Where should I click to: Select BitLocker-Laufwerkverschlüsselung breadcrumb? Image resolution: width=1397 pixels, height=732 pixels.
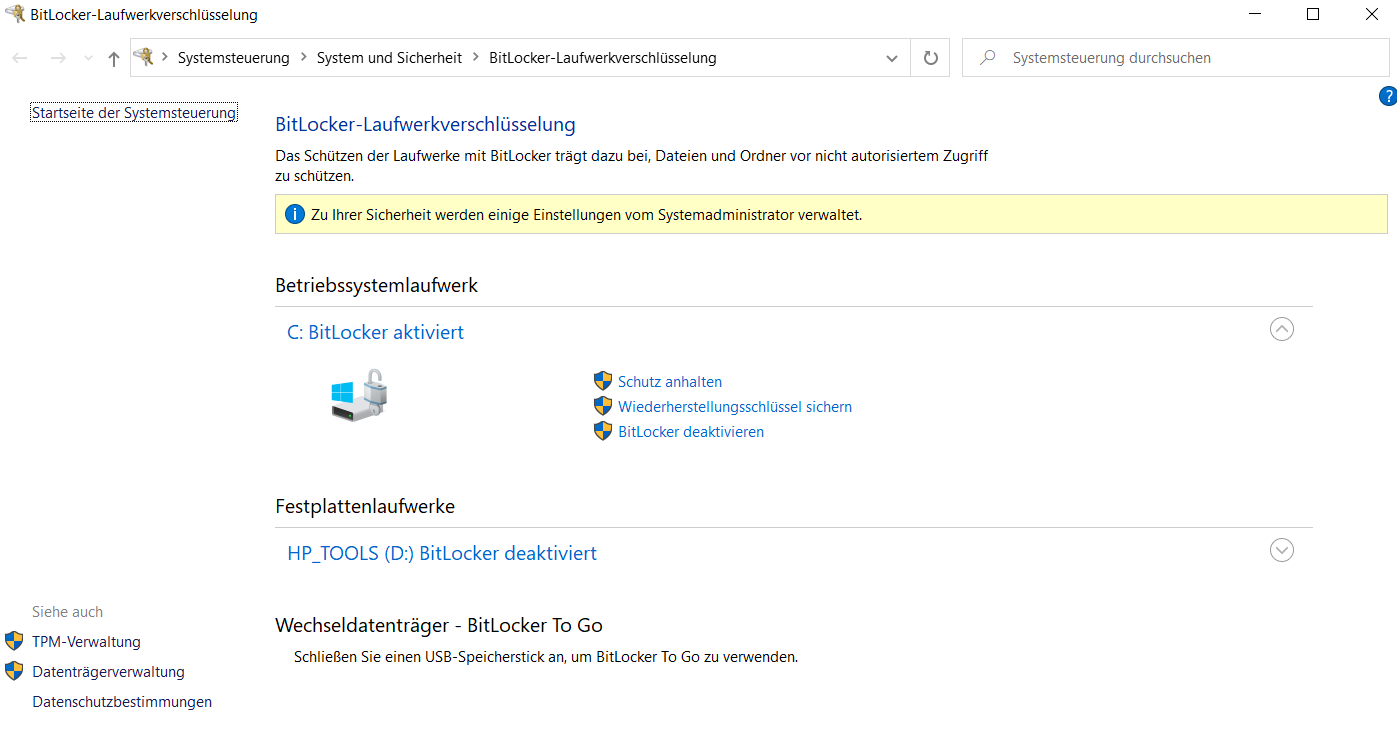(x=603, y=58)
